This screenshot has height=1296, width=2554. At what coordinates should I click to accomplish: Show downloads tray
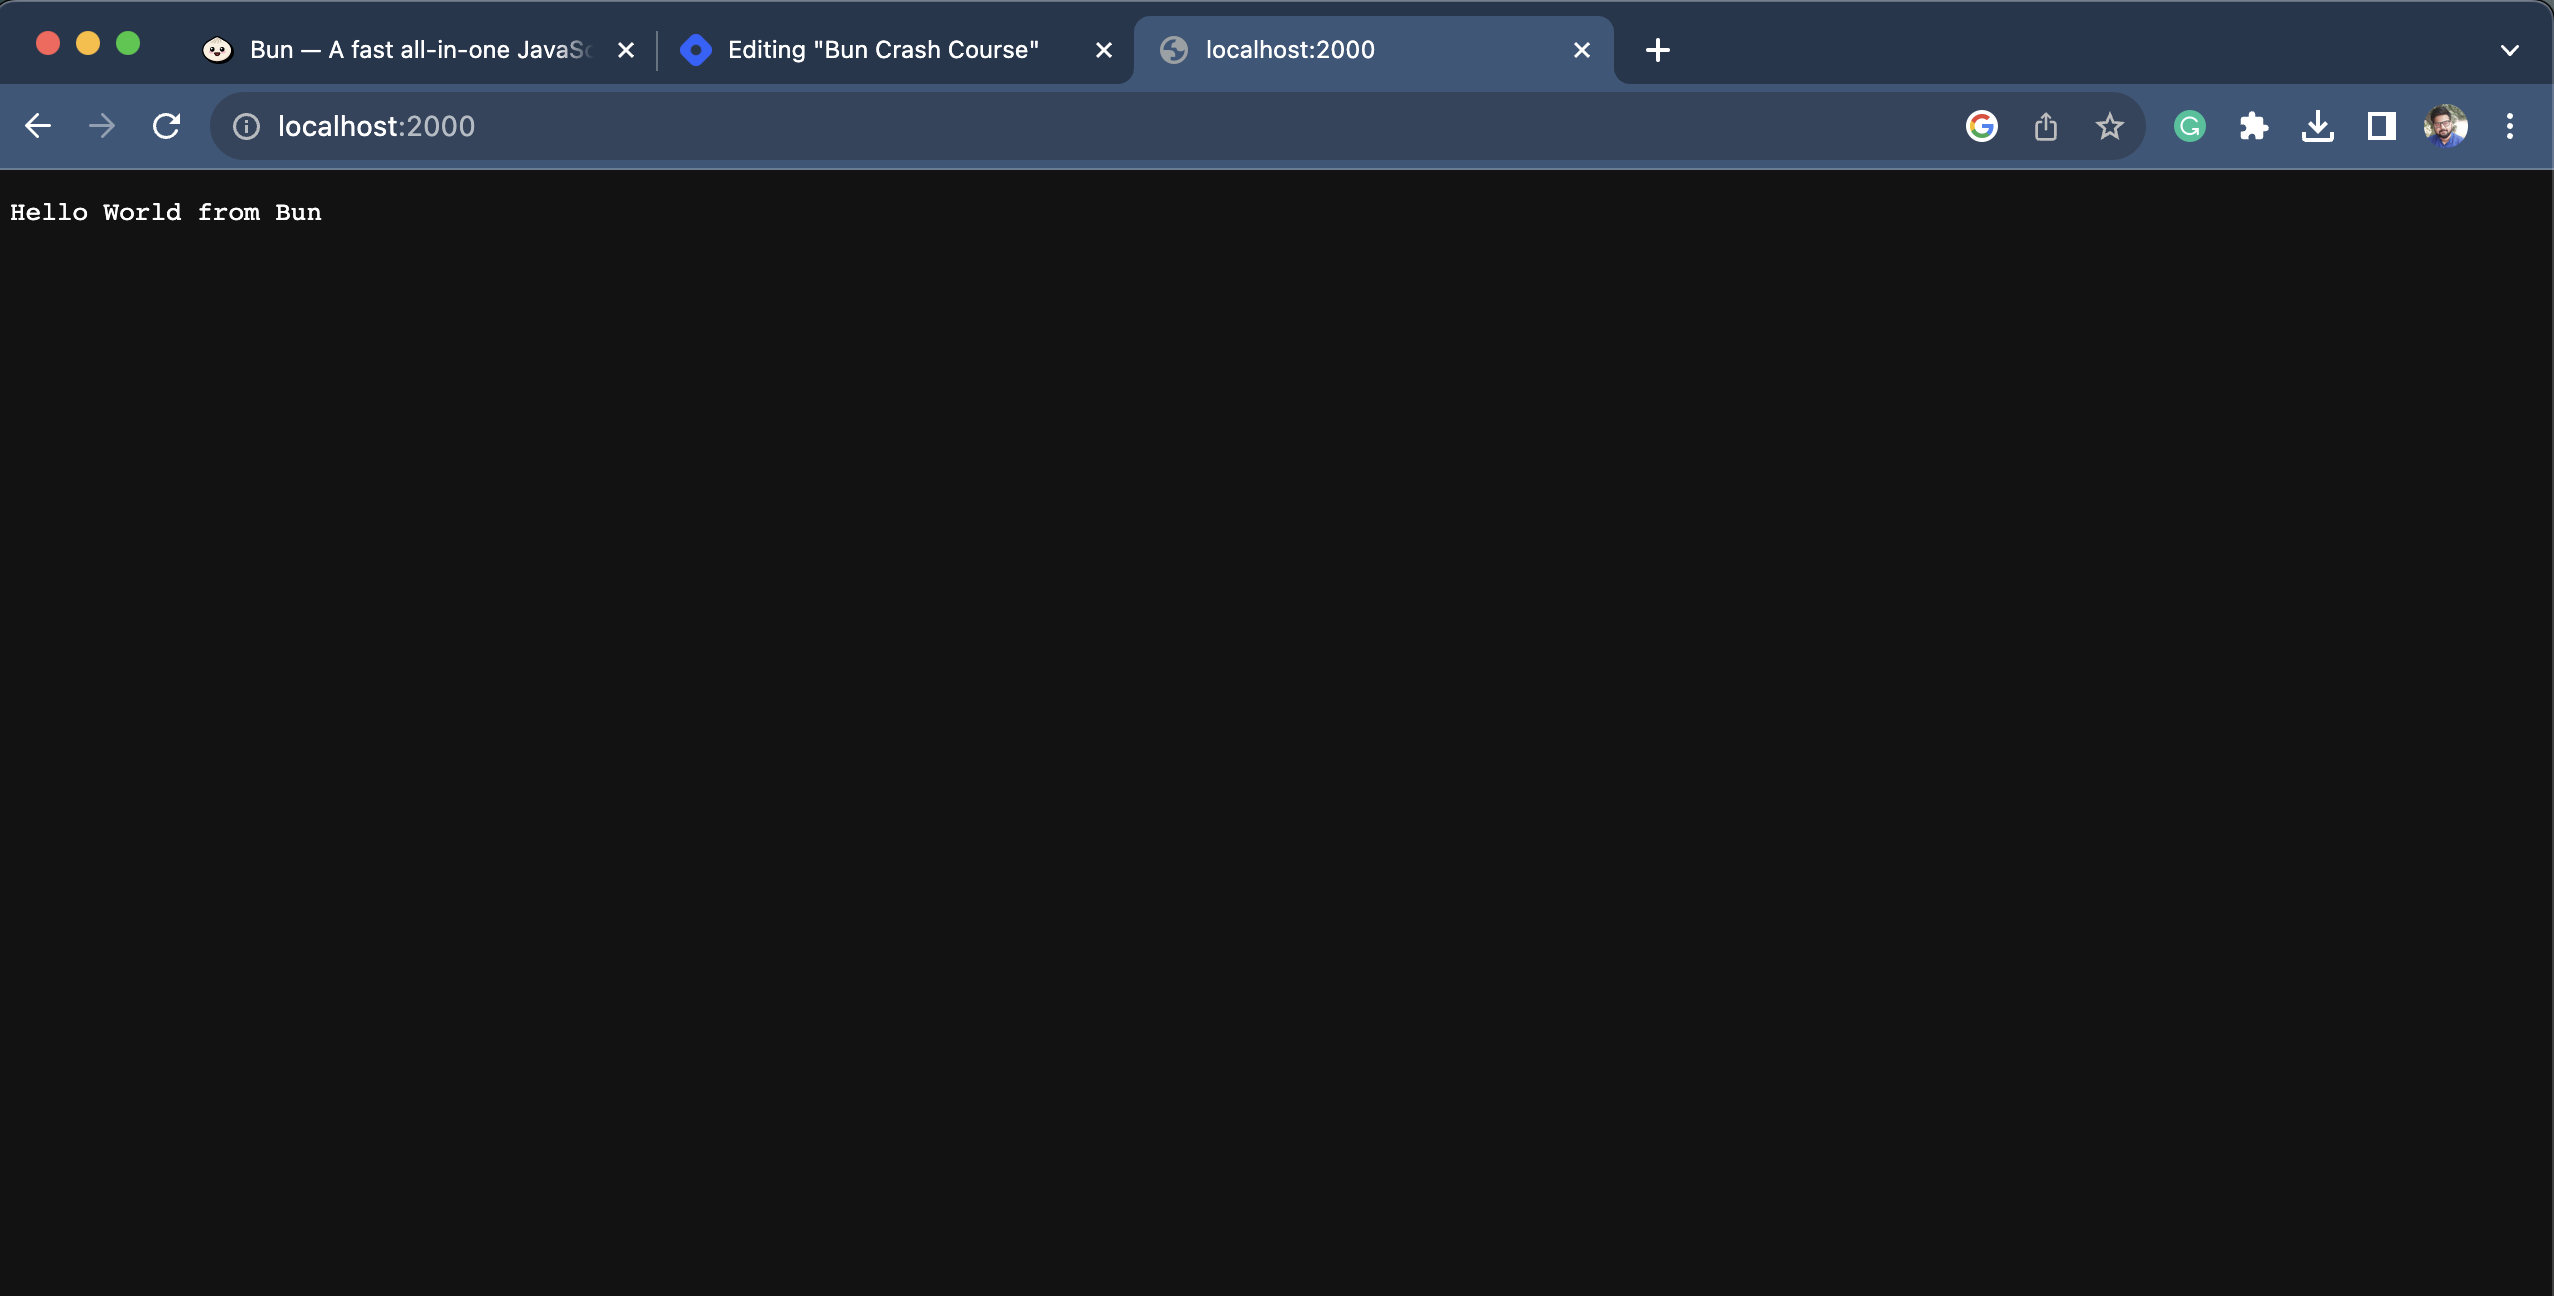pos(2317,126)
